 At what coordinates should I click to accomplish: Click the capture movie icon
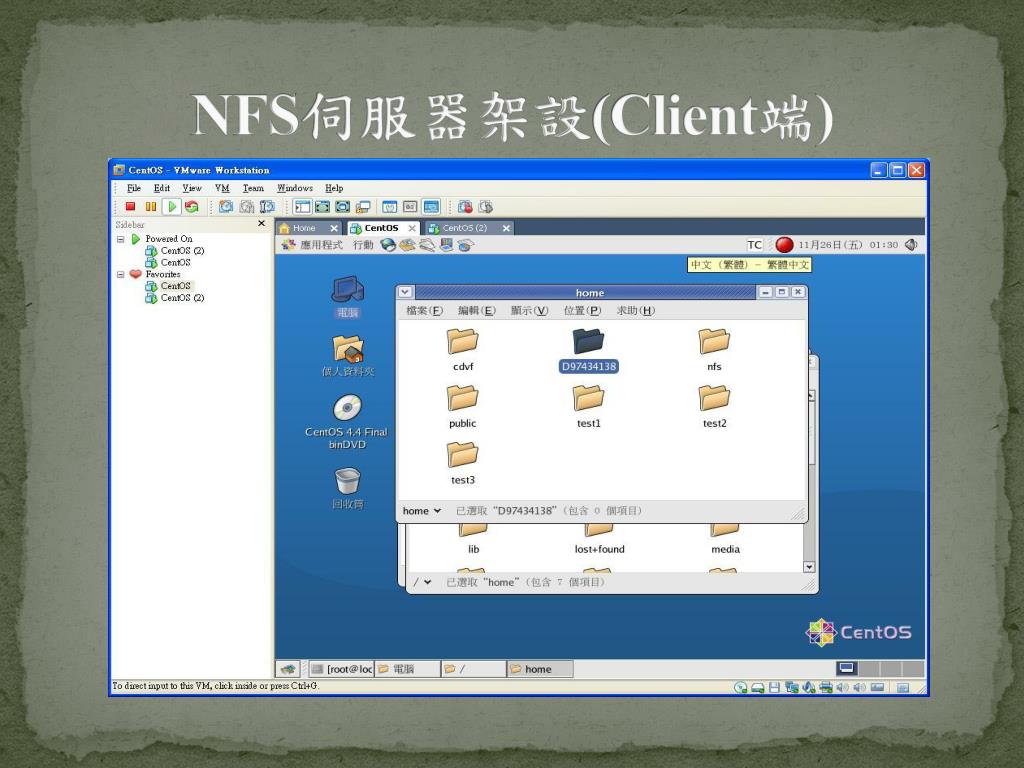[465, 206]
